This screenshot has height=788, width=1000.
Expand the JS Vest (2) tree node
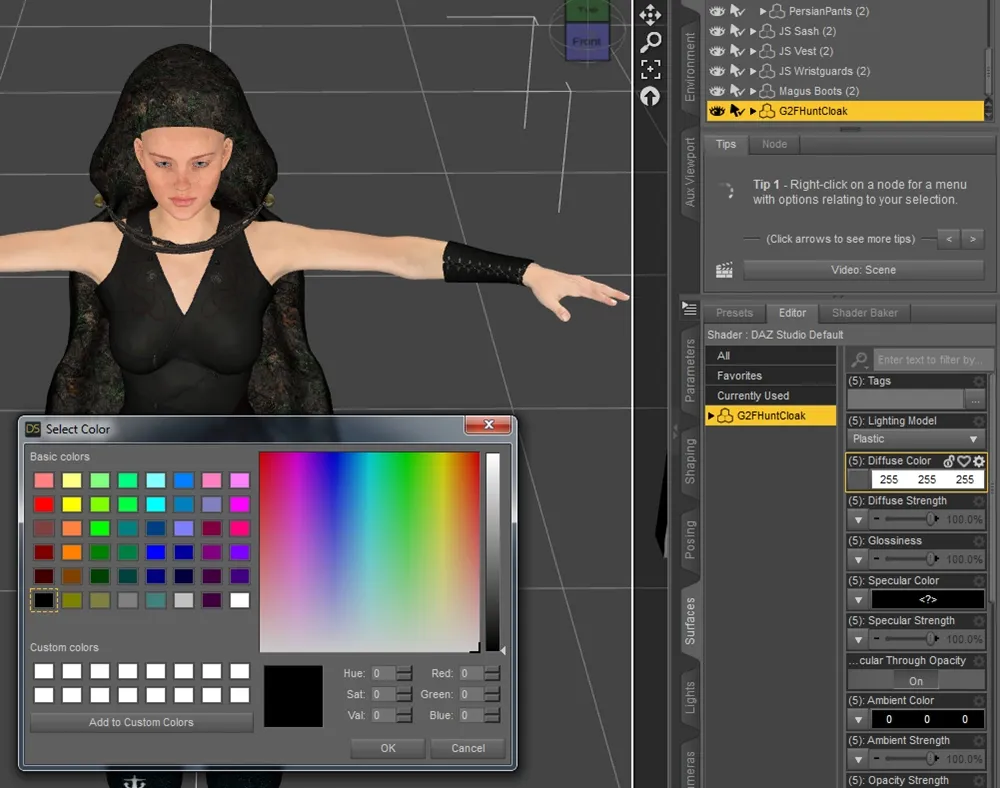click(x=753, y=51)
